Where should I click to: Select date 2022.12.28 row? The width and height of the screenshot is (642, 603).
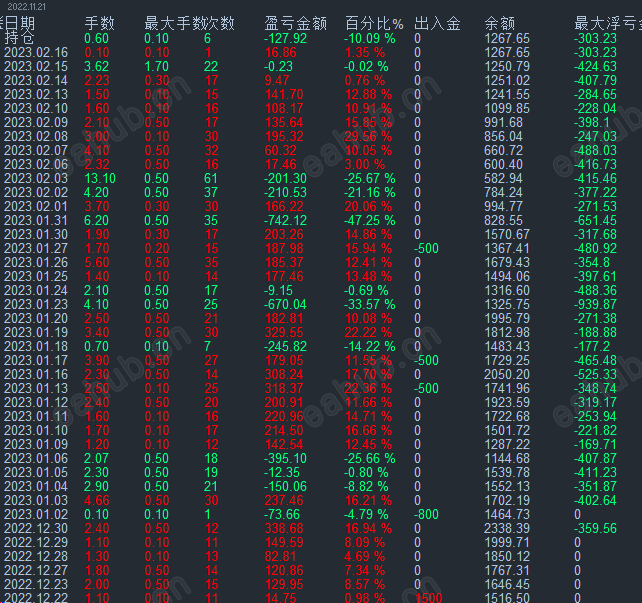click(x=36, y=556)
